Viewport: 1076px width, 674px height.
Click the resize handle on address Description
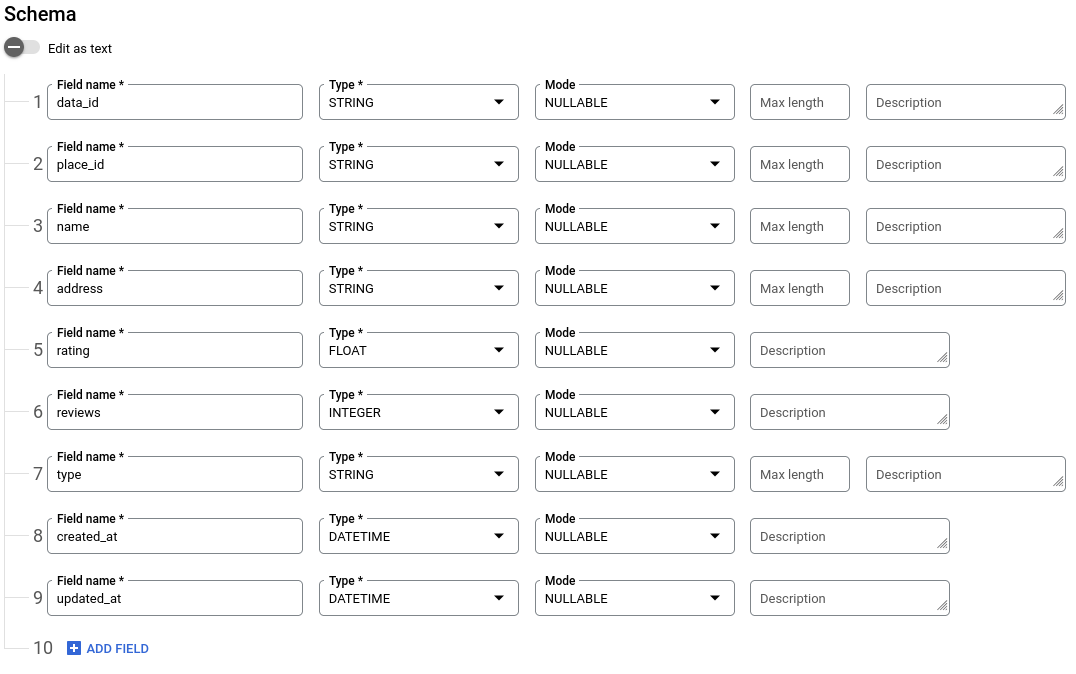click(x=1058, y=297)
